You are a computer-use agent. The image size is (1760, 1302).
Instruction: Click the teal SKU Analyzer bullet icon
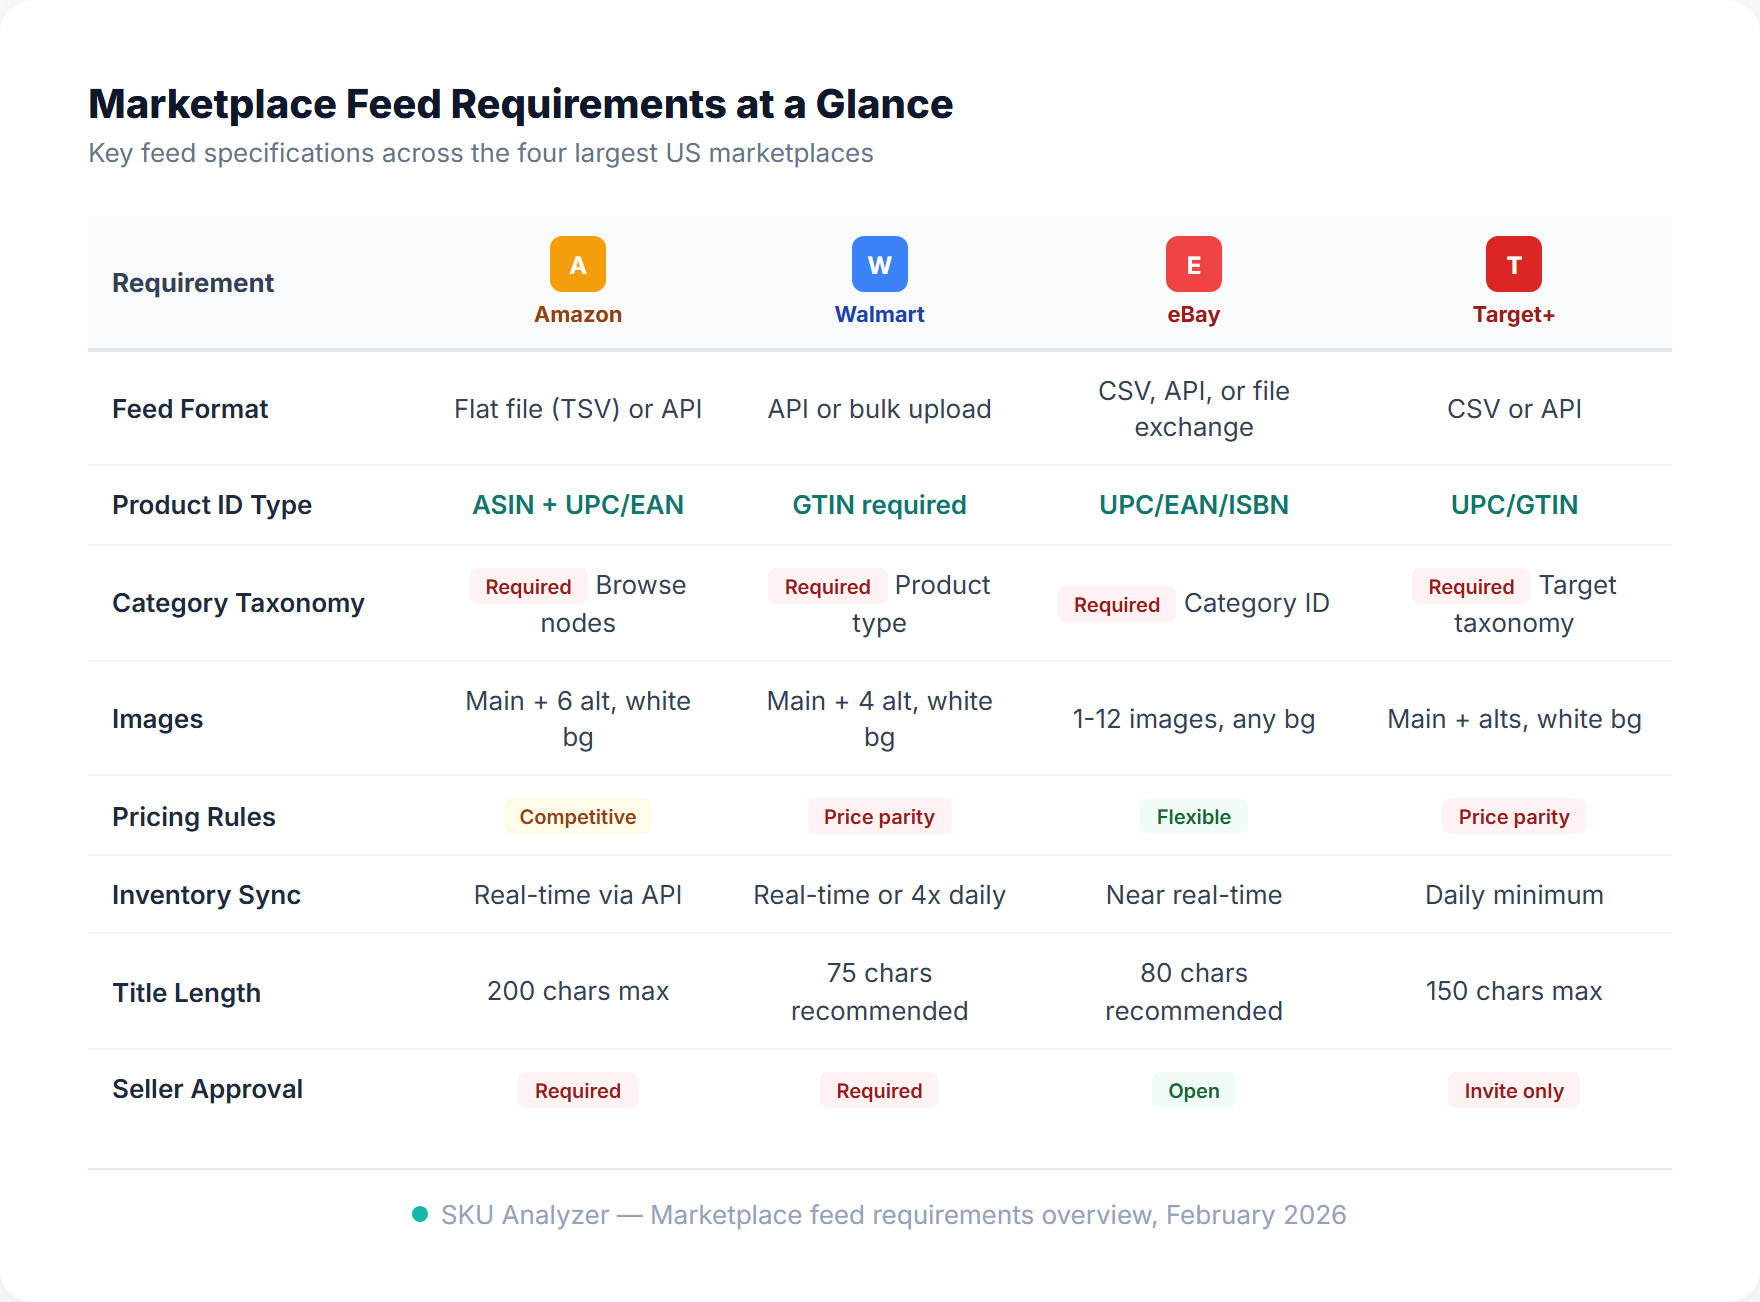pyautogui.click(x=419, y=1214)
